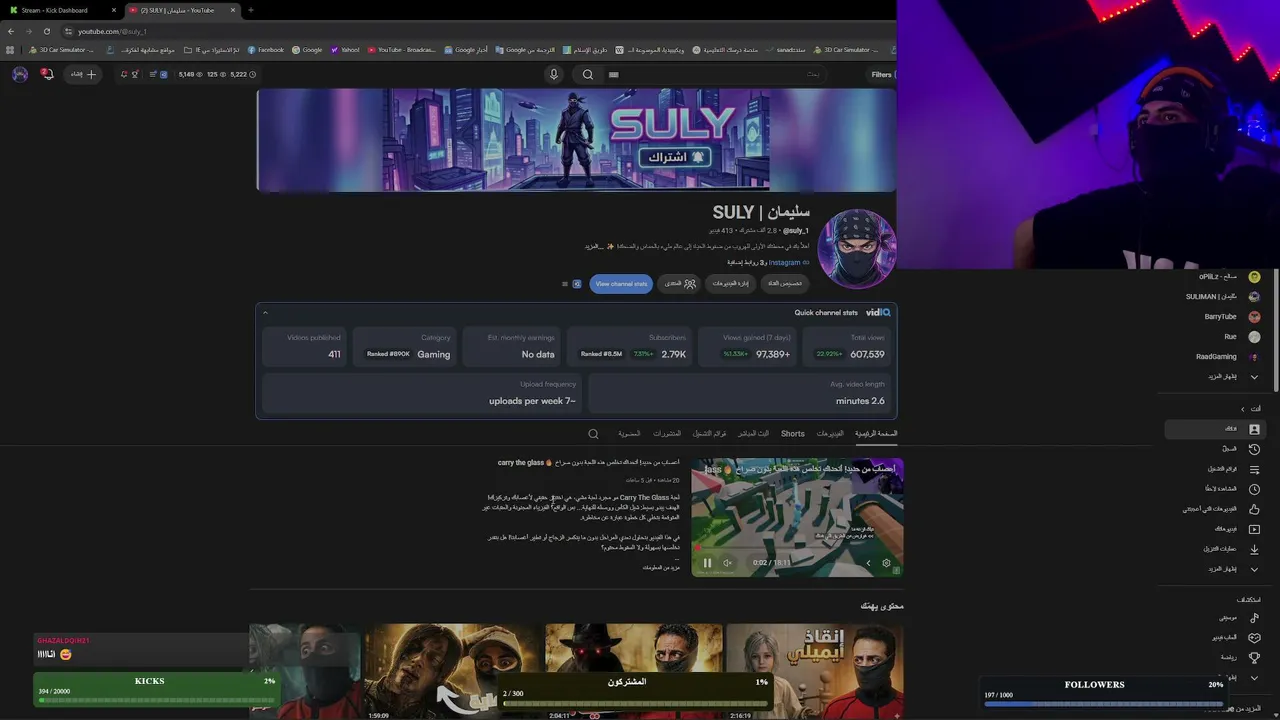The width and height of the screenshot is (1280, 720).
Task: Click the vidIQ square icon beside View channel stats
Action: 577,284
